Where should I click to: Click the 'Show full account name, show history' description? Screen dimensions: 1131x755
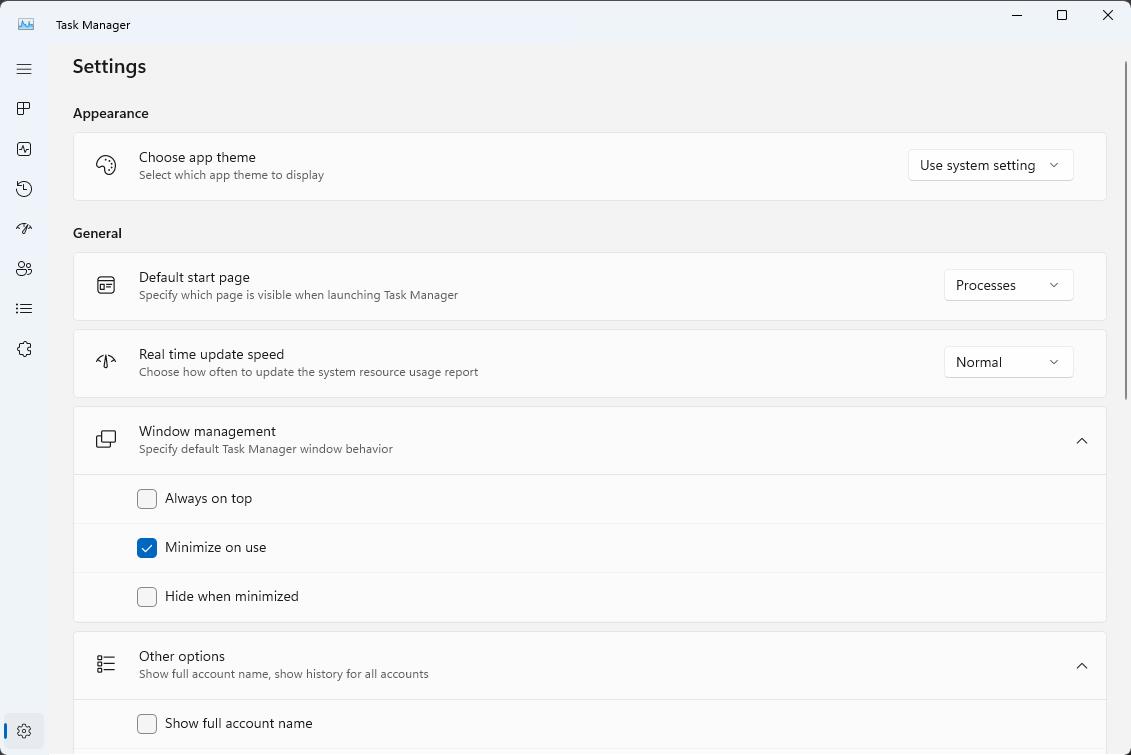pyautogui.click(x=284, y=674)
